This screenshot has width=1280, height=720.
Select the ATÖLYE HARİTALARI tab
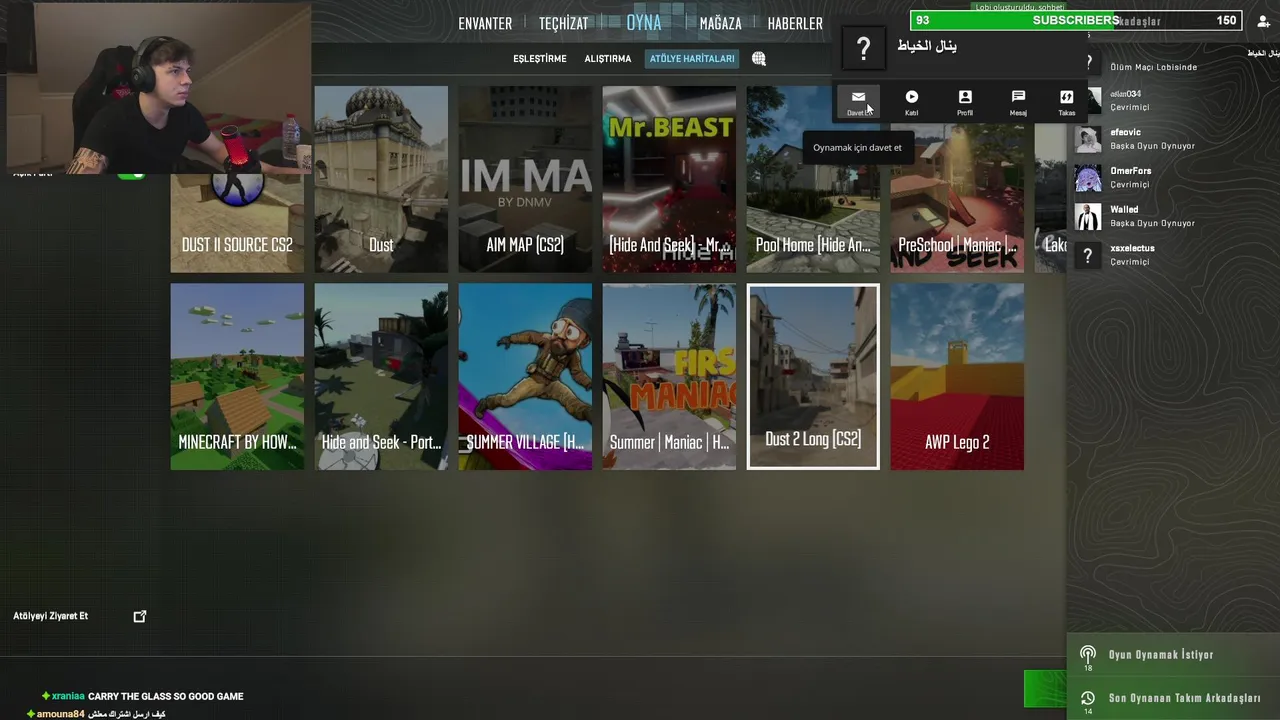click(692, 59)
